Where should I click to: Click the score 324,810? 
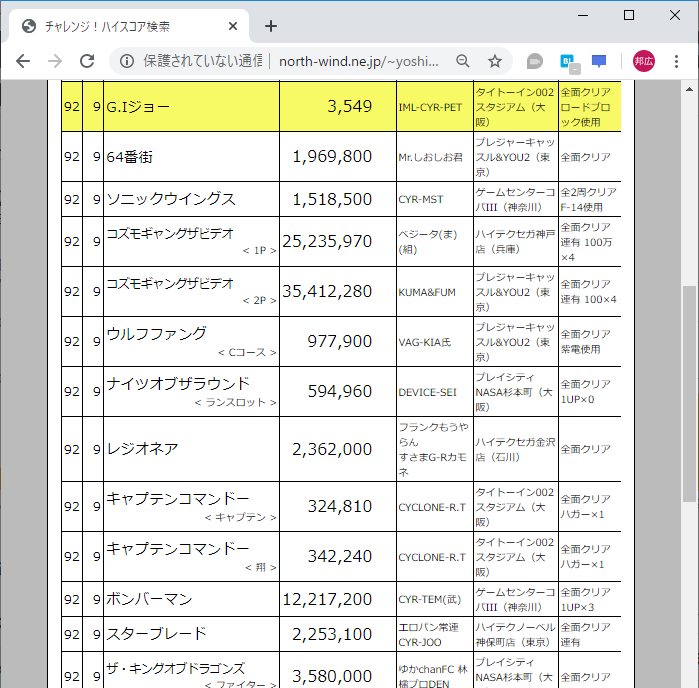click(x=340, y=506)
